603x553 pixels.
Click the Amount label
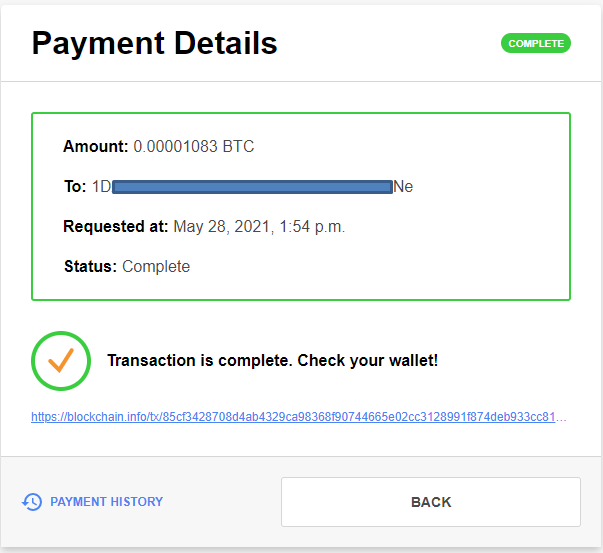pos(96,147)
